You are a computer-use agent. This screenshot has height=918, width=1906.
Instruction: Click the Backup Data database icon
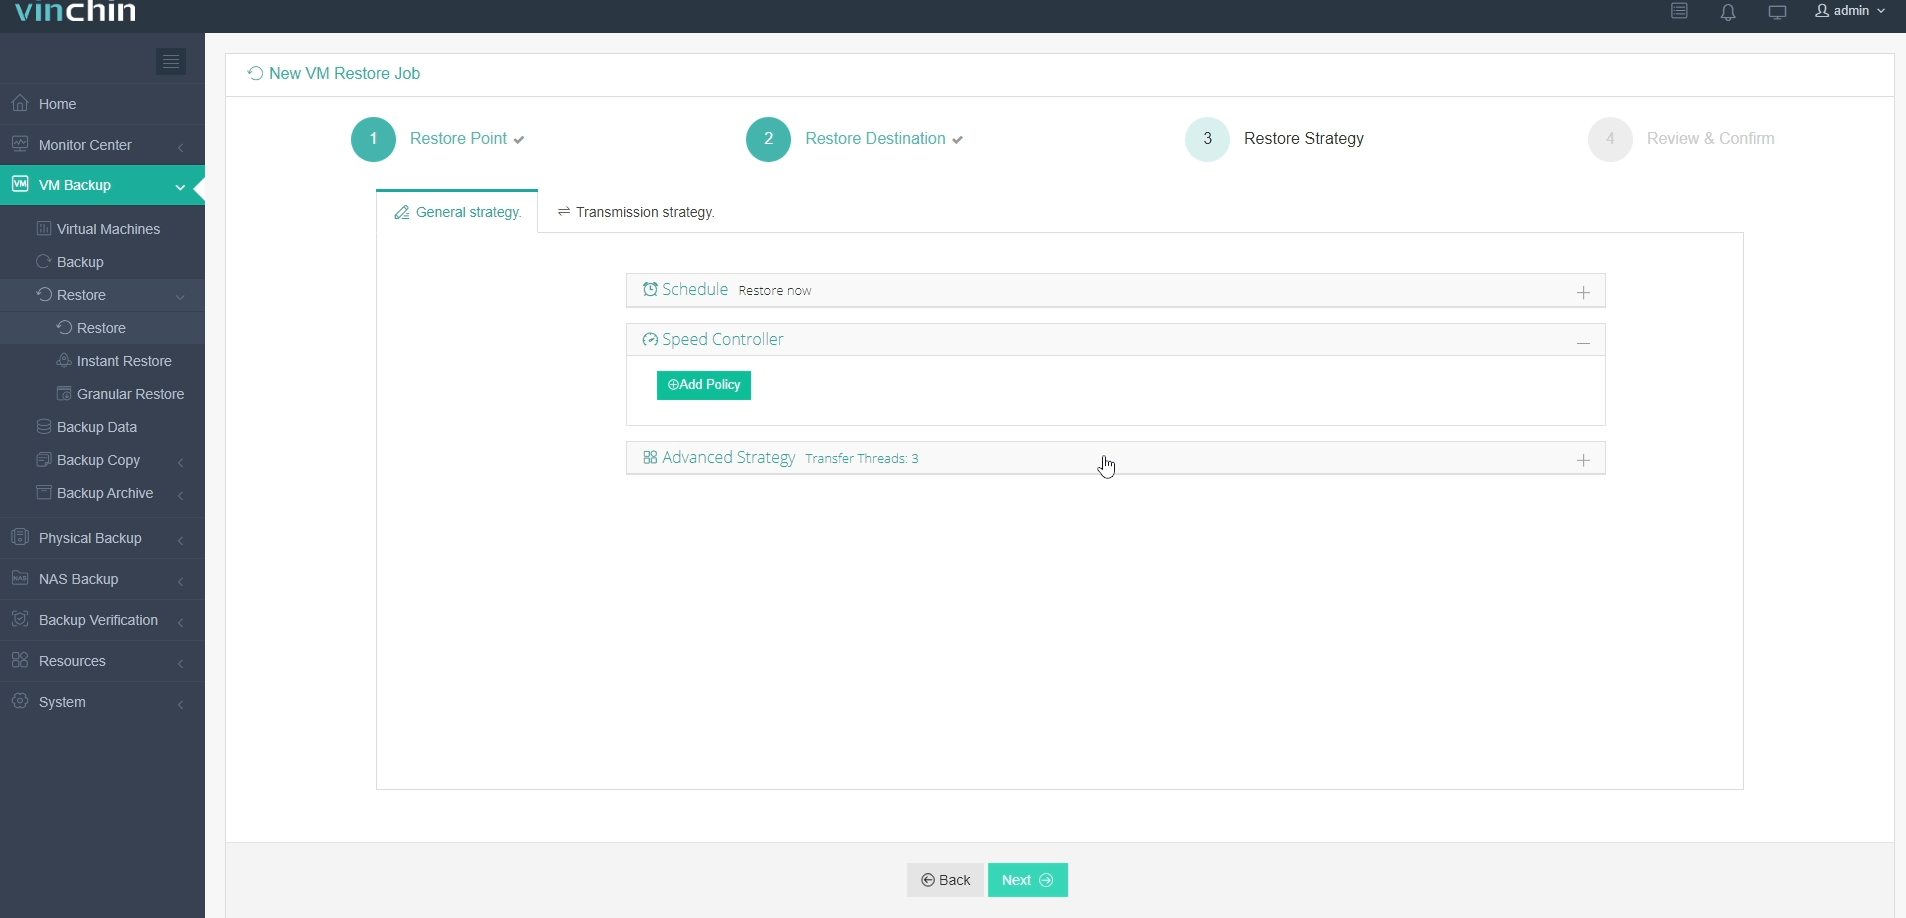[44, 426]
